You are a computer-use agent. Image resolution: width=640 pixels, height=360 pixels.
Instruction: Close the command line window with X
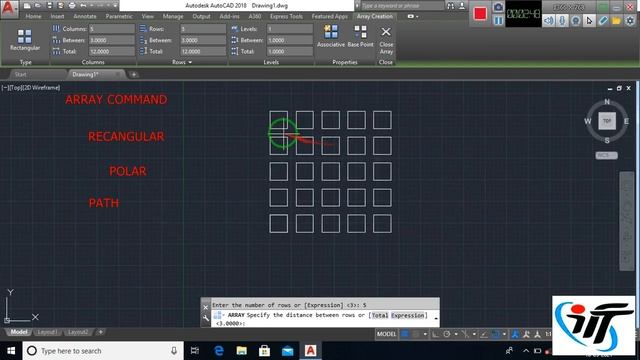(x=205, y=307)
